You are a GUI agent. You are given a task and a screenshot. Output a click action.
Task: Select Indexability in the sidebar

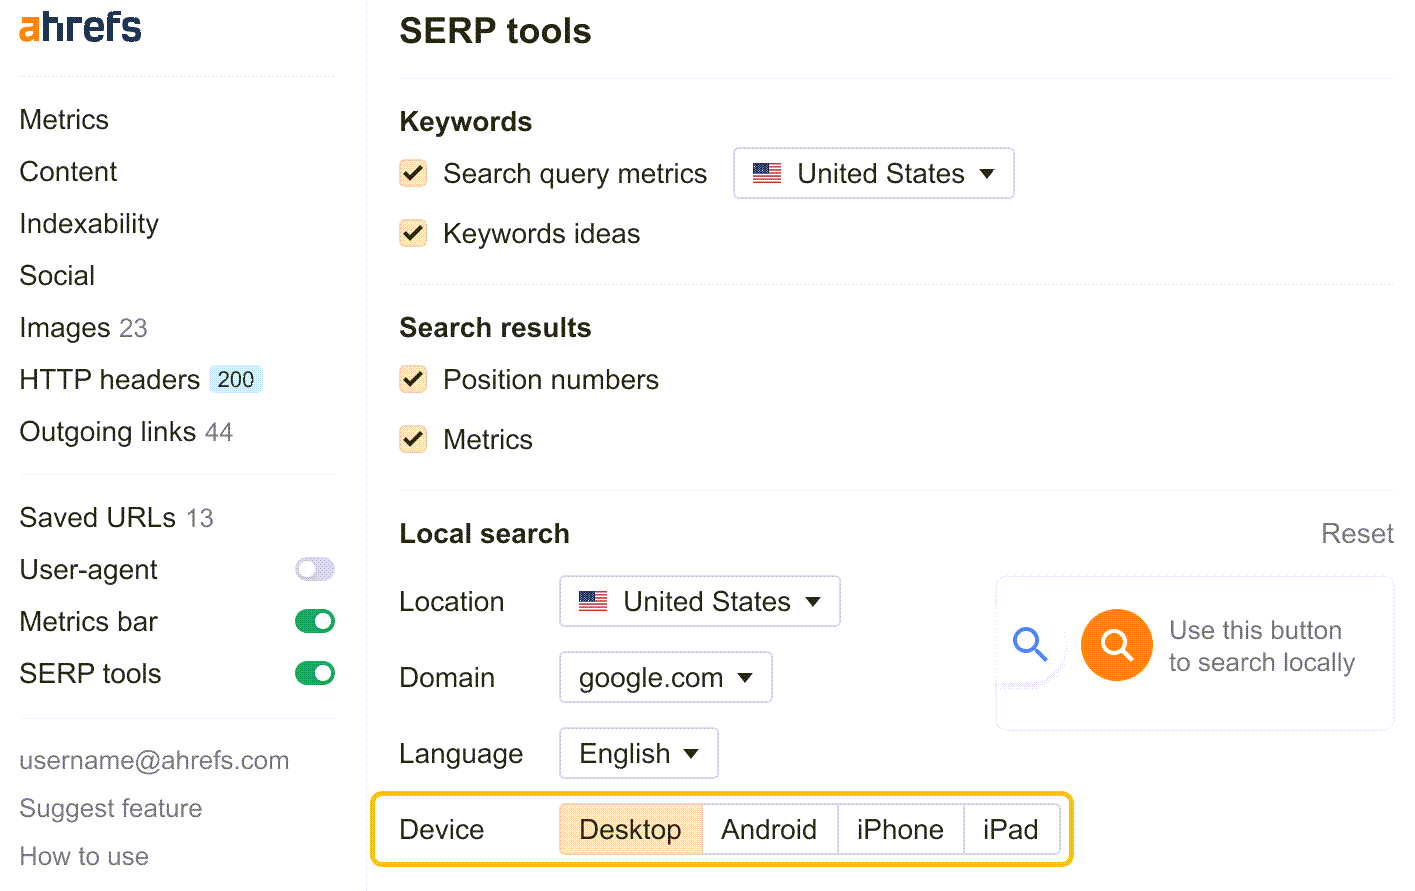point(88,223)
